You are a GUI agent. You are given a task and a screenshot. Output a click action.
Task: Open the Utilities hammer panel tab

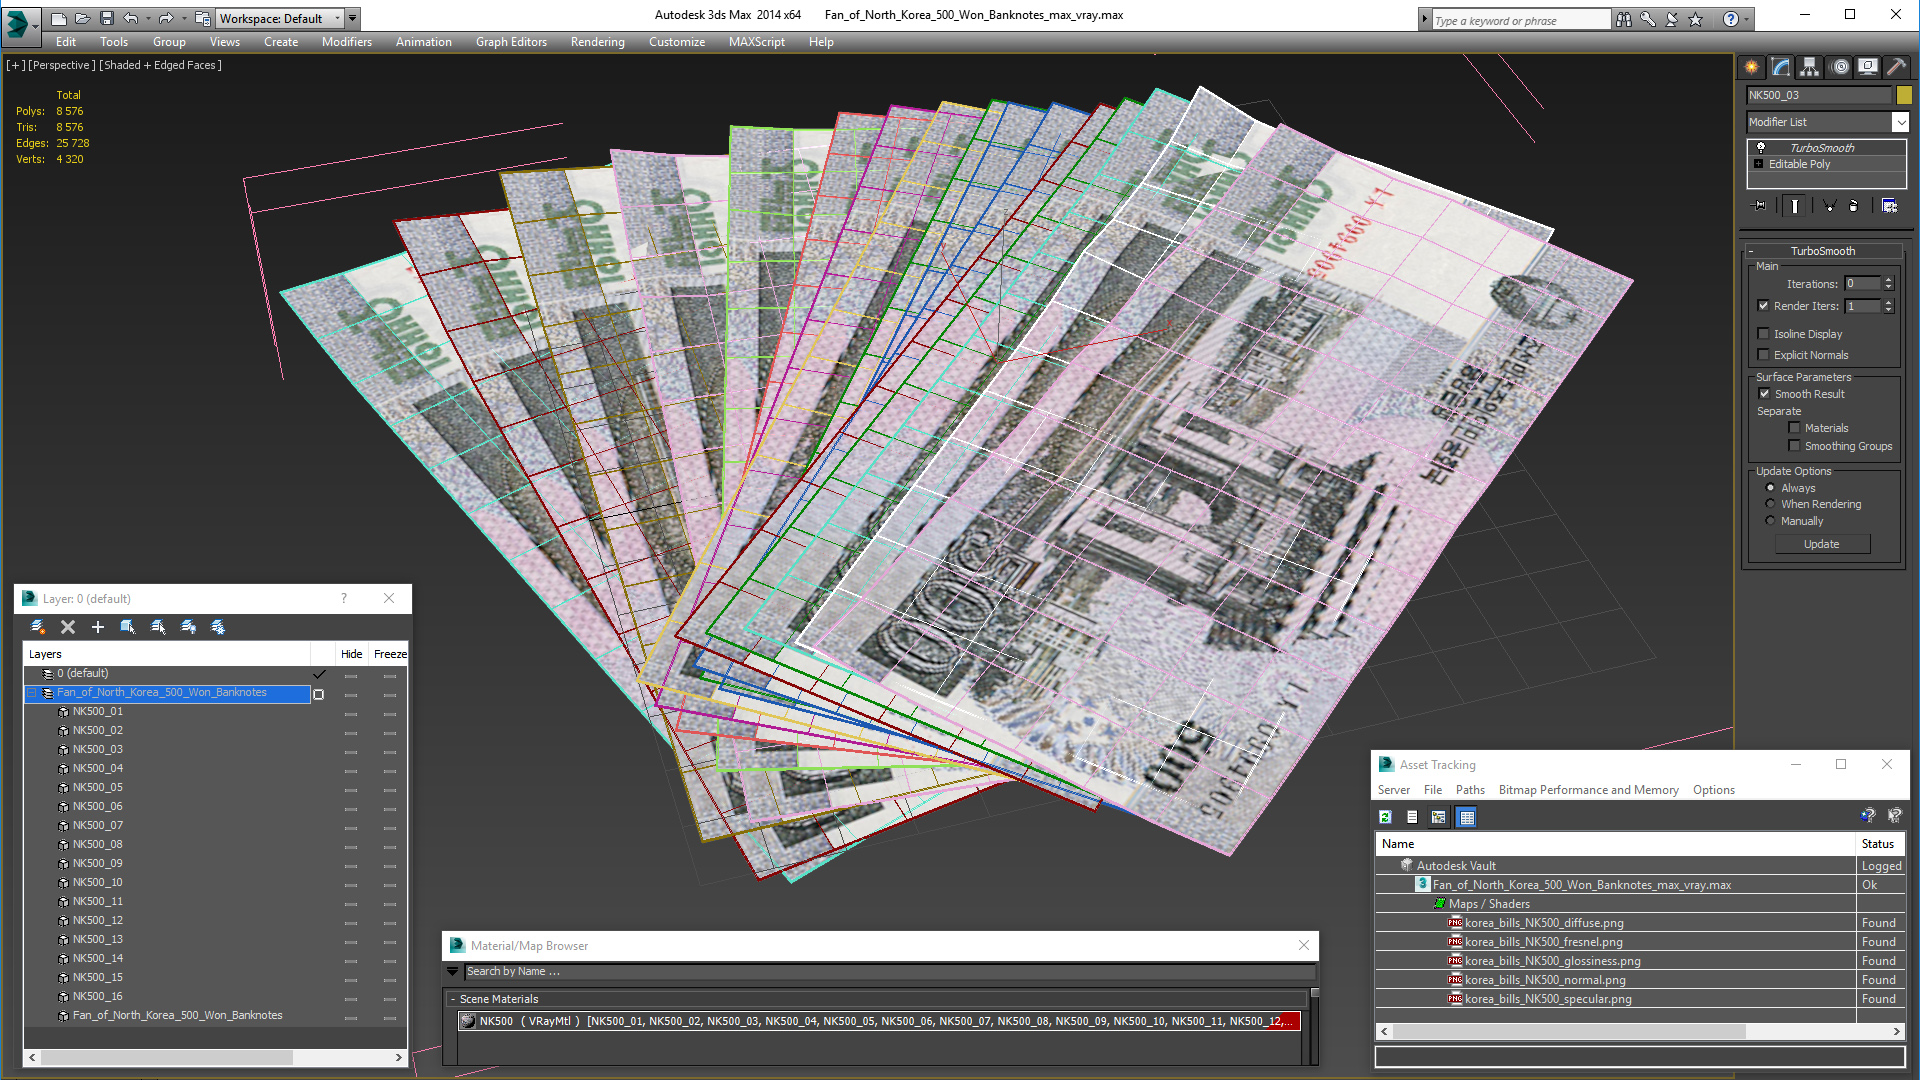click(x=1896, y=67)
